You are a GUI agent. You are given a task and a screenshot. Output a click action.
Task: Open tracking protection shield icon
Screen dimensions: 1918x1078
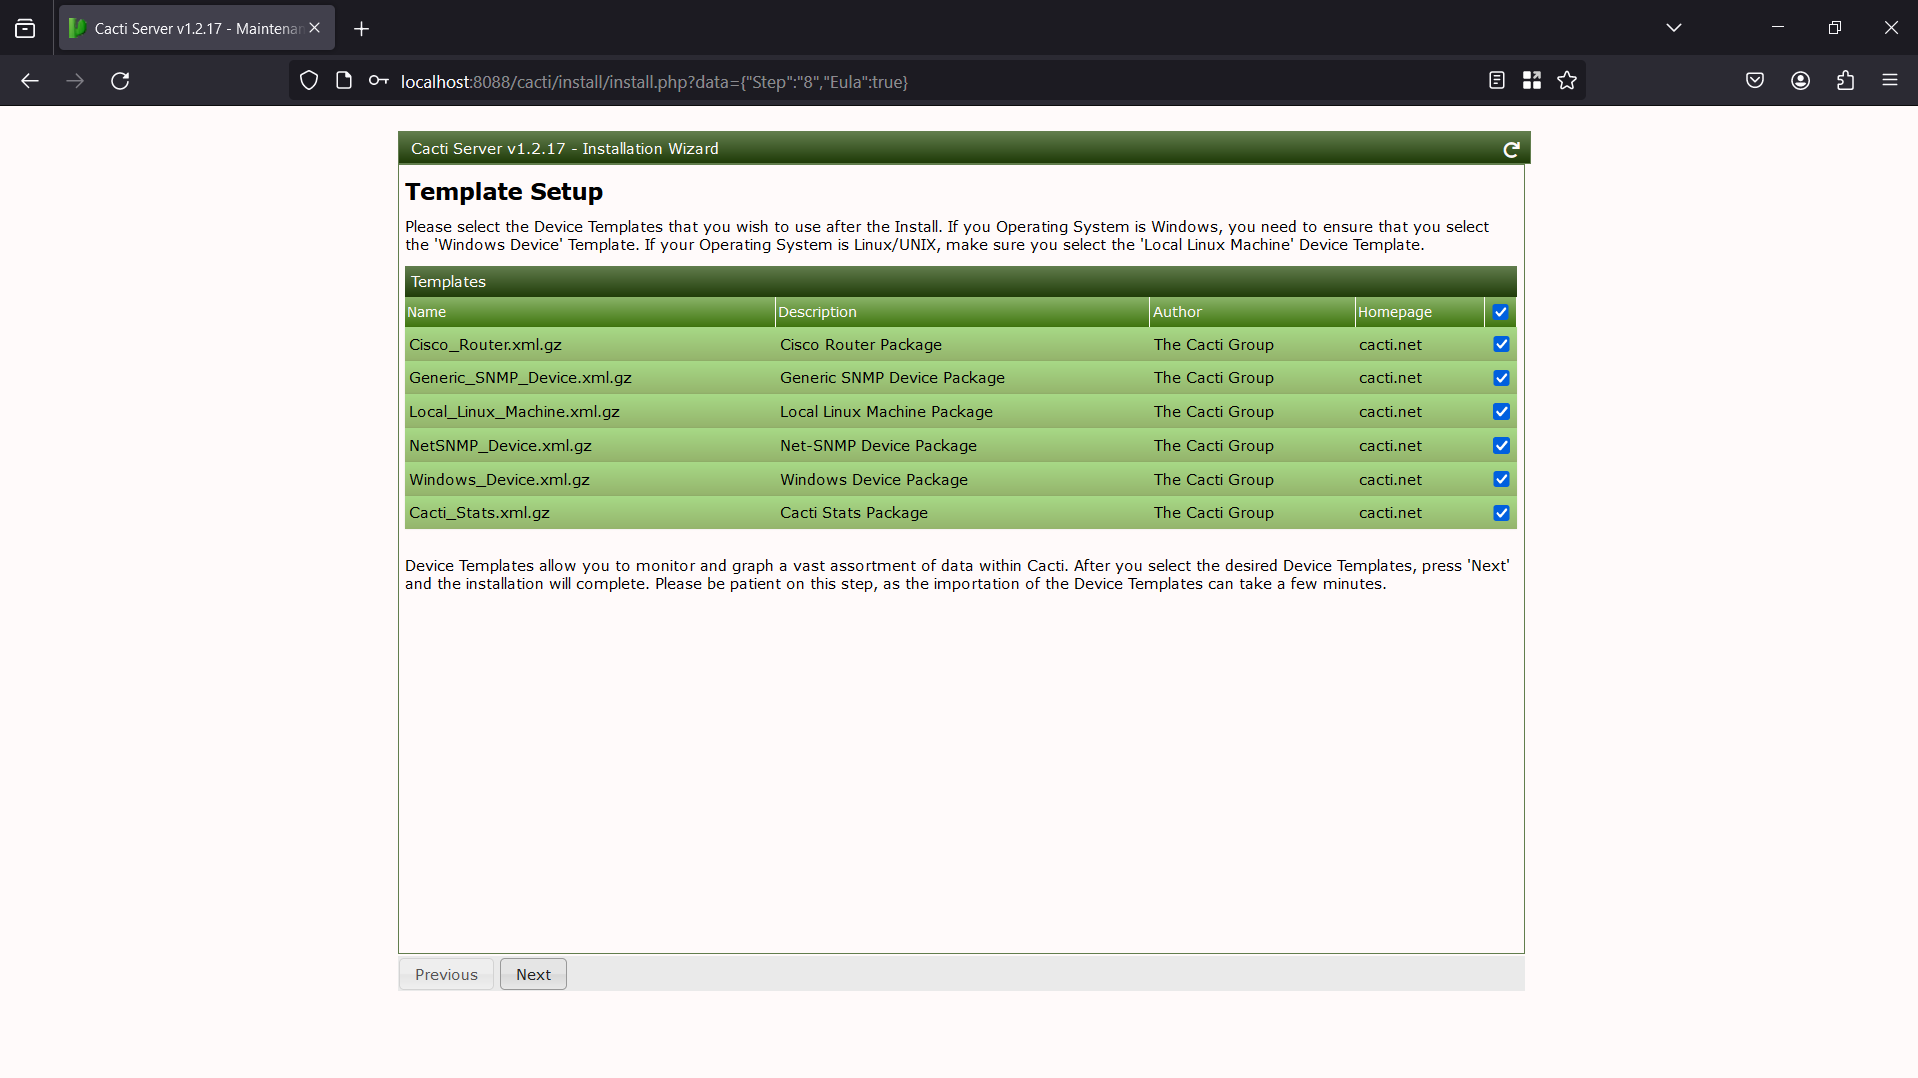(x=309, y=81)
